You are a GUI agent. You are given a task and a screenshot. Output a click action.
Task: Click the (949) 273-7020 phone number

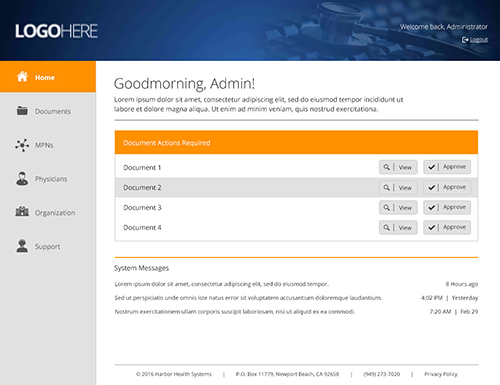pyautogui.click(x=382, y=374)
